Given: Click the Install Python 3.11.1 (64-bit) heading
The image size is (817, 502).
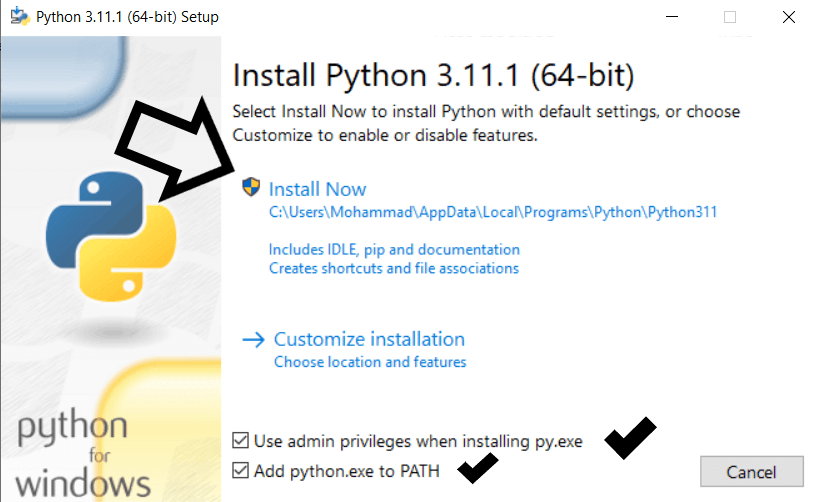Looking at the screenshot, I should [x=433, y=76].
